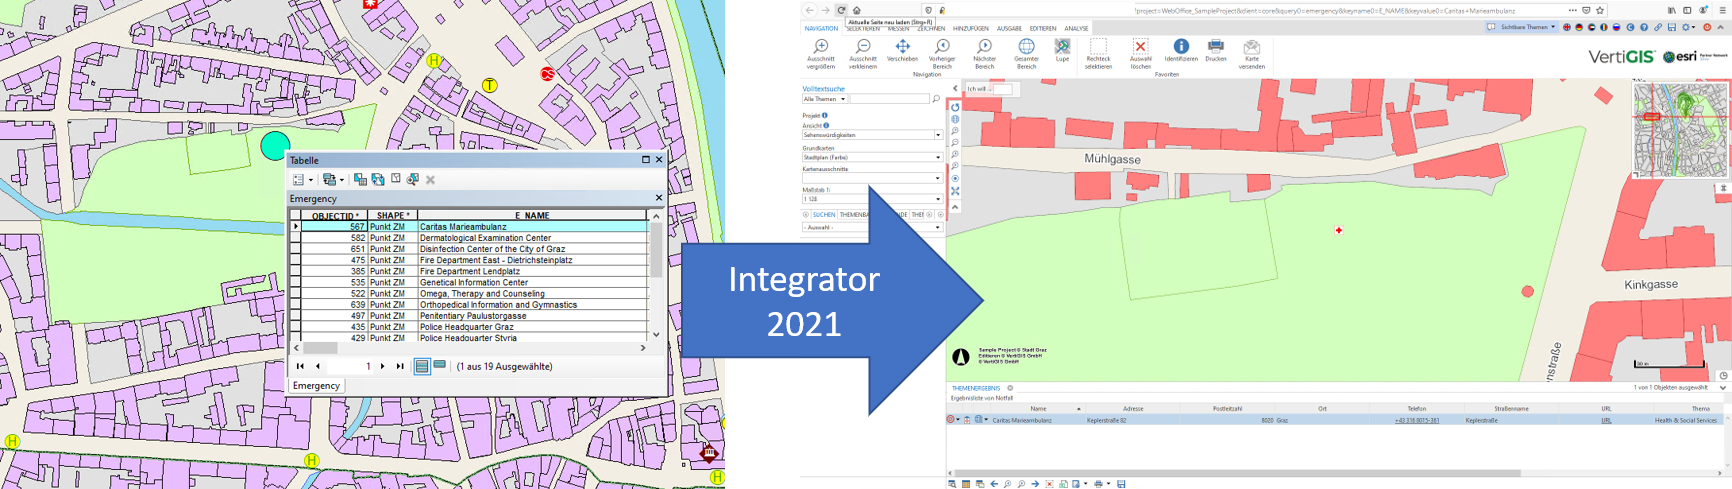Click Karte versenden envelope icon

[1251, 48]
